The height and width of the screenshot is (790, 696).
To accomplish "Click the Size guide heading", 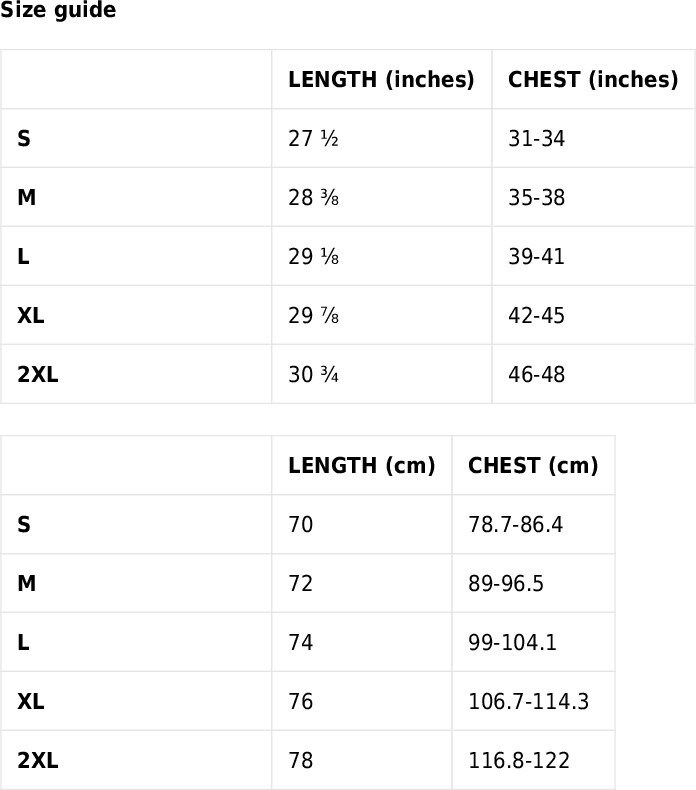I will [58, 10].
